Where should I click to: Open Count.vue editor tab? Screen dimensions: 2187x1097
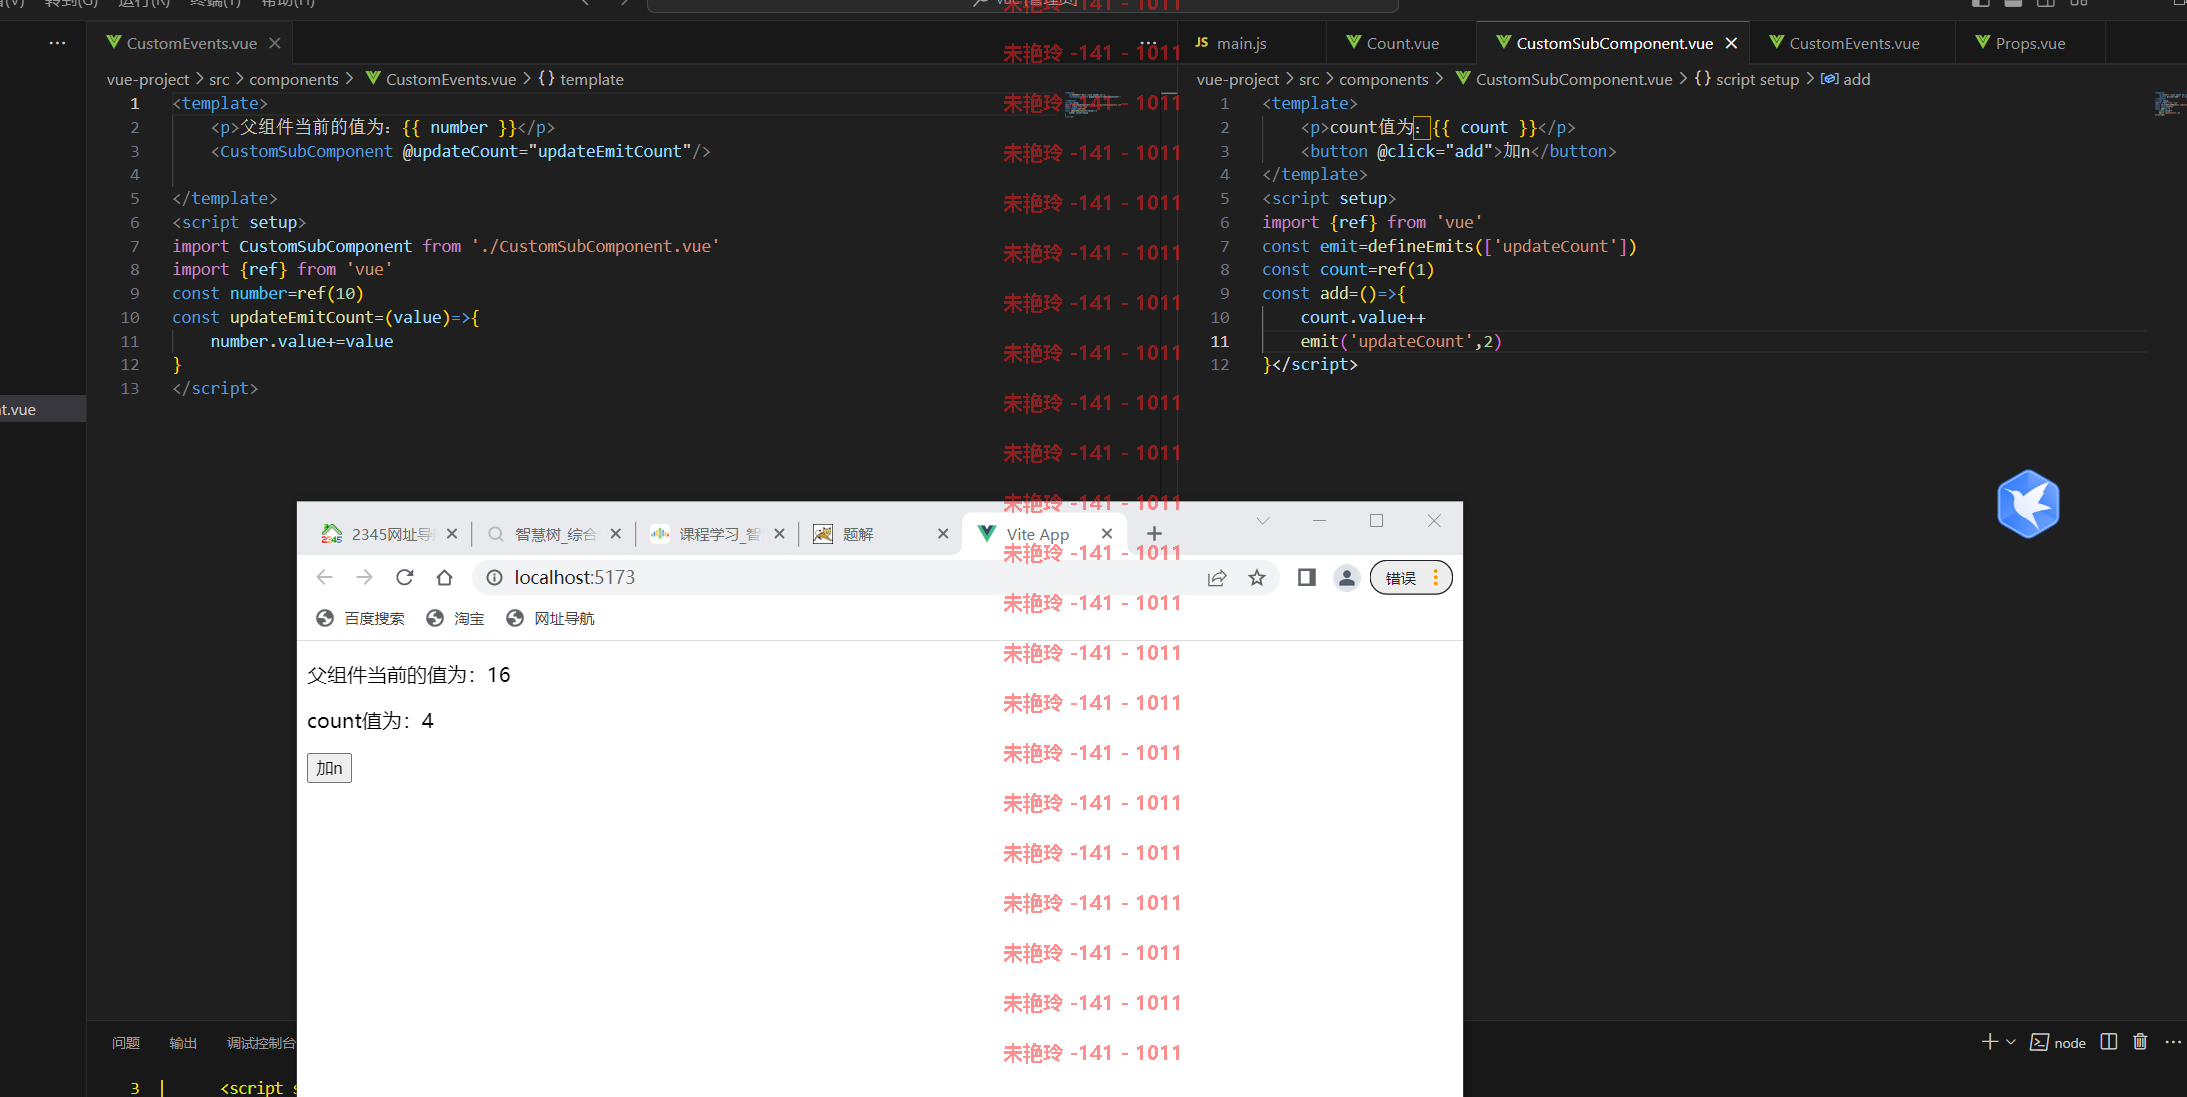pyautogui.click(x=1400, y=43)
